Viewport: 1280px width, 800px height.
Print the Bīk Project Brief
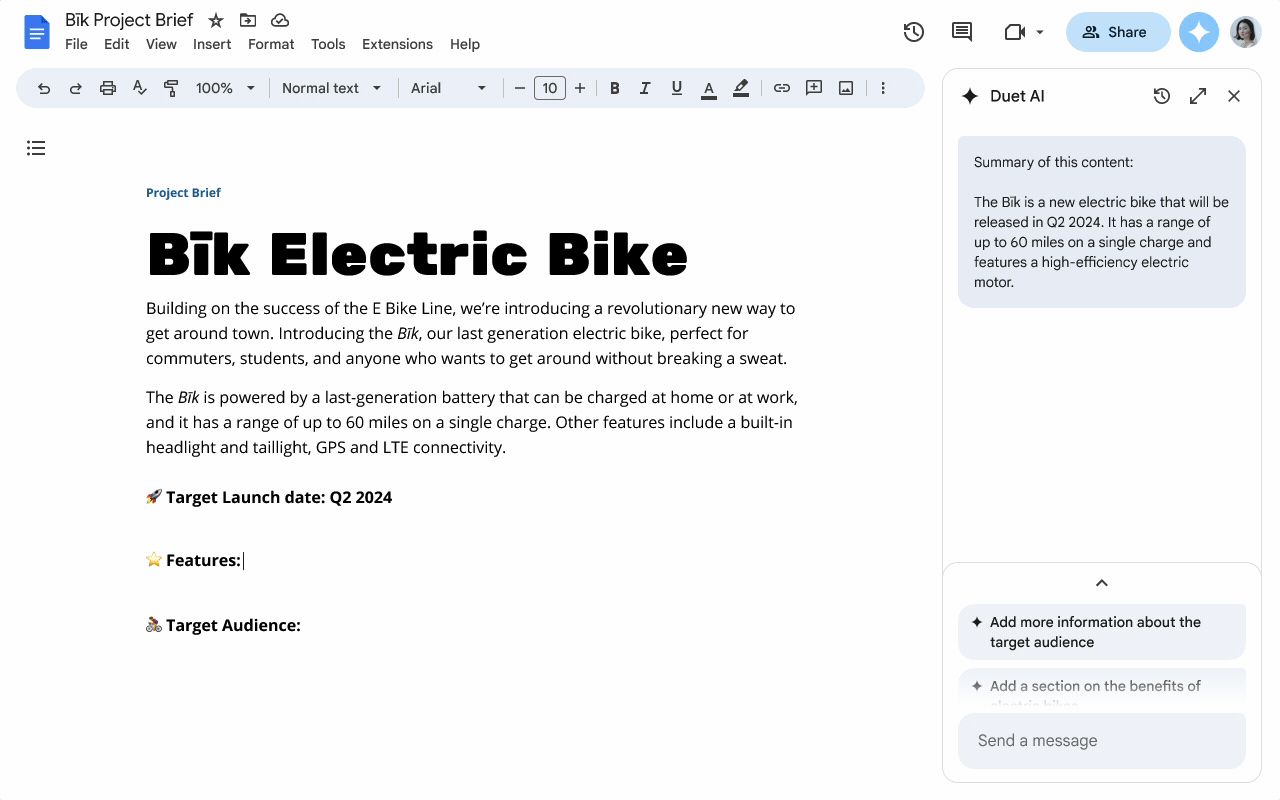(x=107, y=88)
